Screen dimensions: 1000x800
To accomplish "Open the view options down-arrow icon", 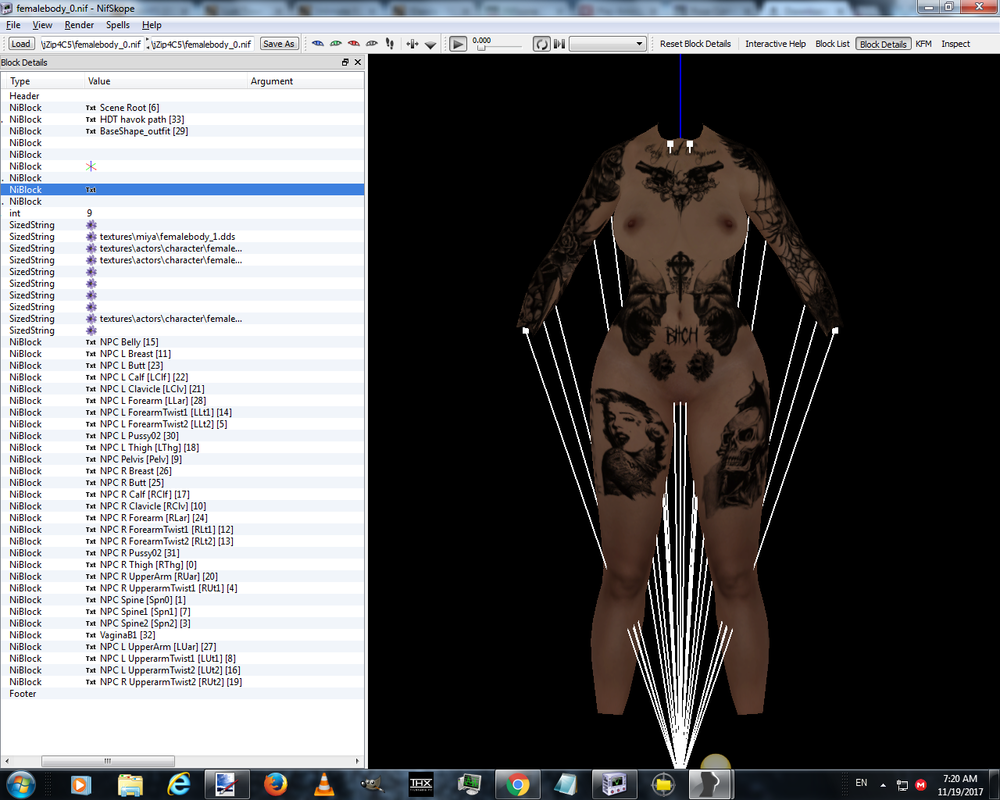I will tap(430, 45).
